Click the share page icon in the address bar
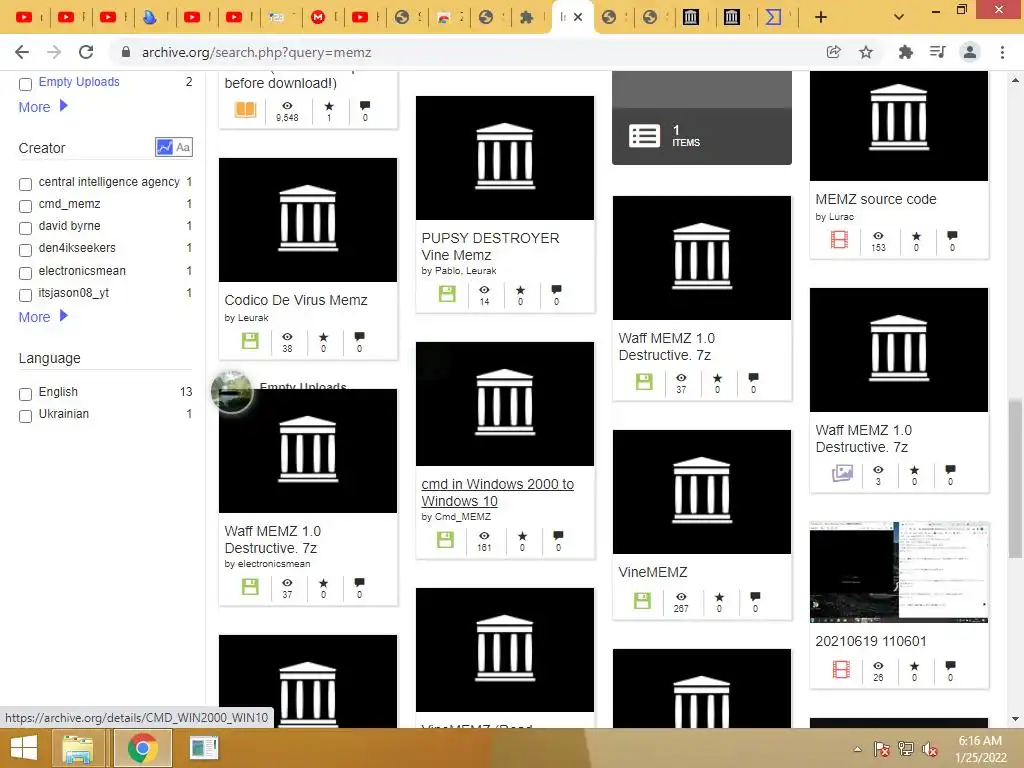 point(833,52)
